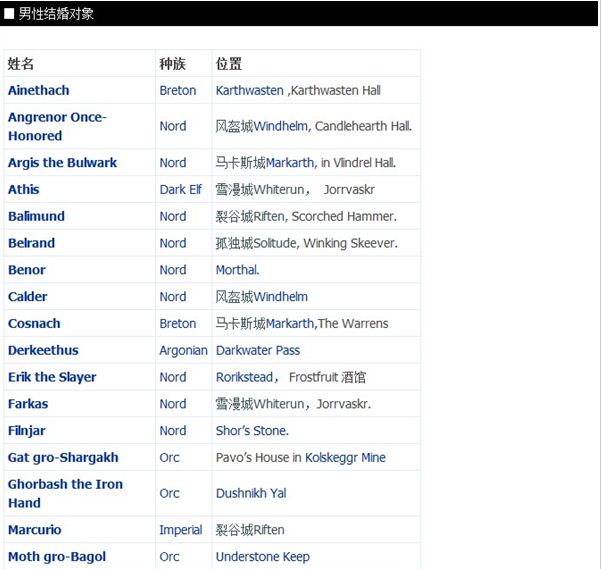
Task: Open Markarth link in Cosnach row
Action: coord(290,323)
